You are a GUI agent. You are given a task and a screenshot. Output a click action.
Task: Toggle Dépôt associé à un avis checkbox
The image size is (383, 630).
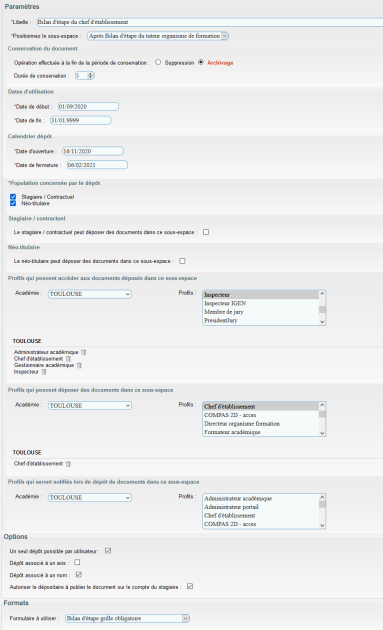tap(77, 562)
